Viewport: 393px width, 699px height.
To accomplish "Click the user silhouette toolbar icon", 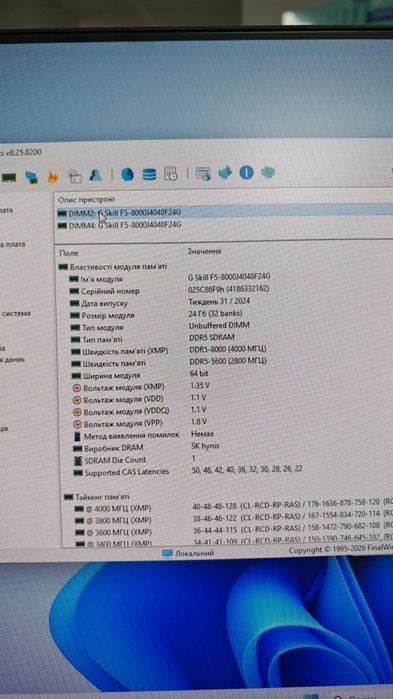I will click(x=95, y=175).
